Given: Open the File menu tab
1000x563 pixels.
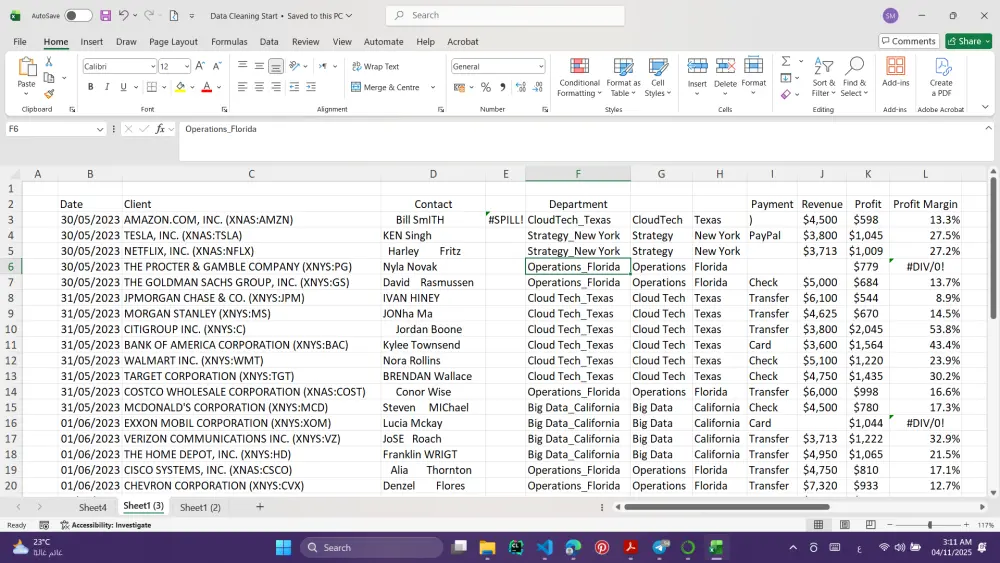Looking at the screenshot, I should pyautogui.click(x=20, y=41).
